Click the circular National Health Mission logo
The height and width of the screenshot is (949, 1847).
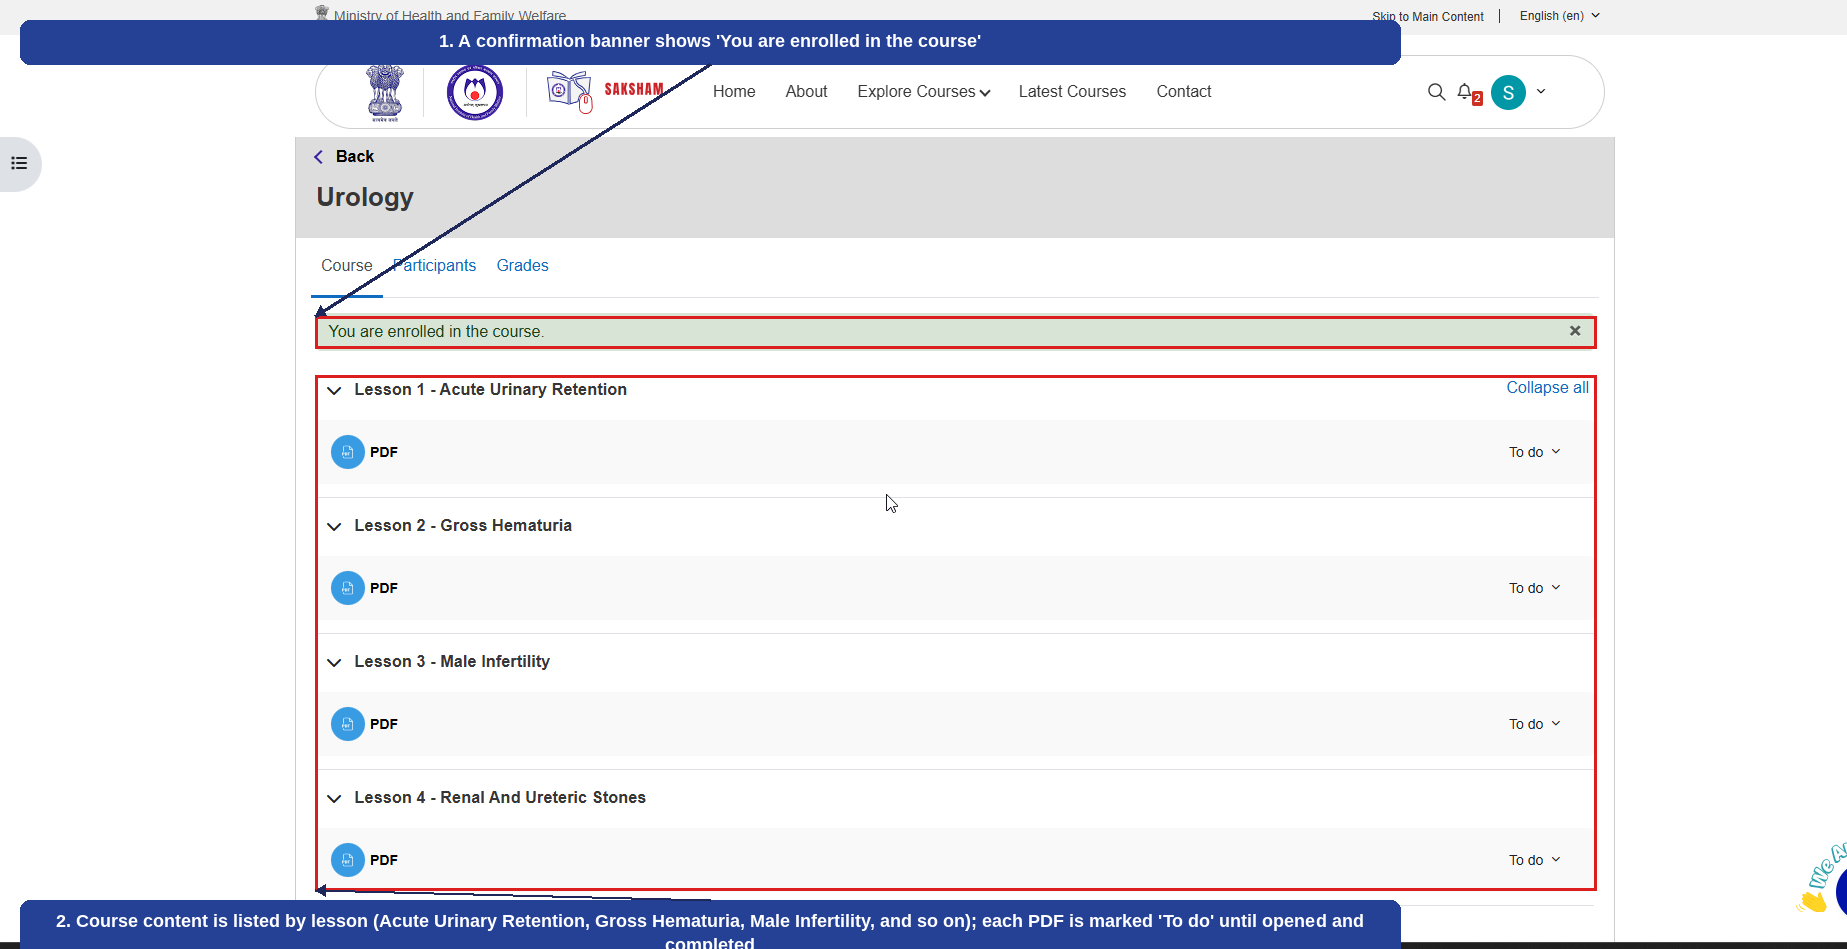[474, 92]
